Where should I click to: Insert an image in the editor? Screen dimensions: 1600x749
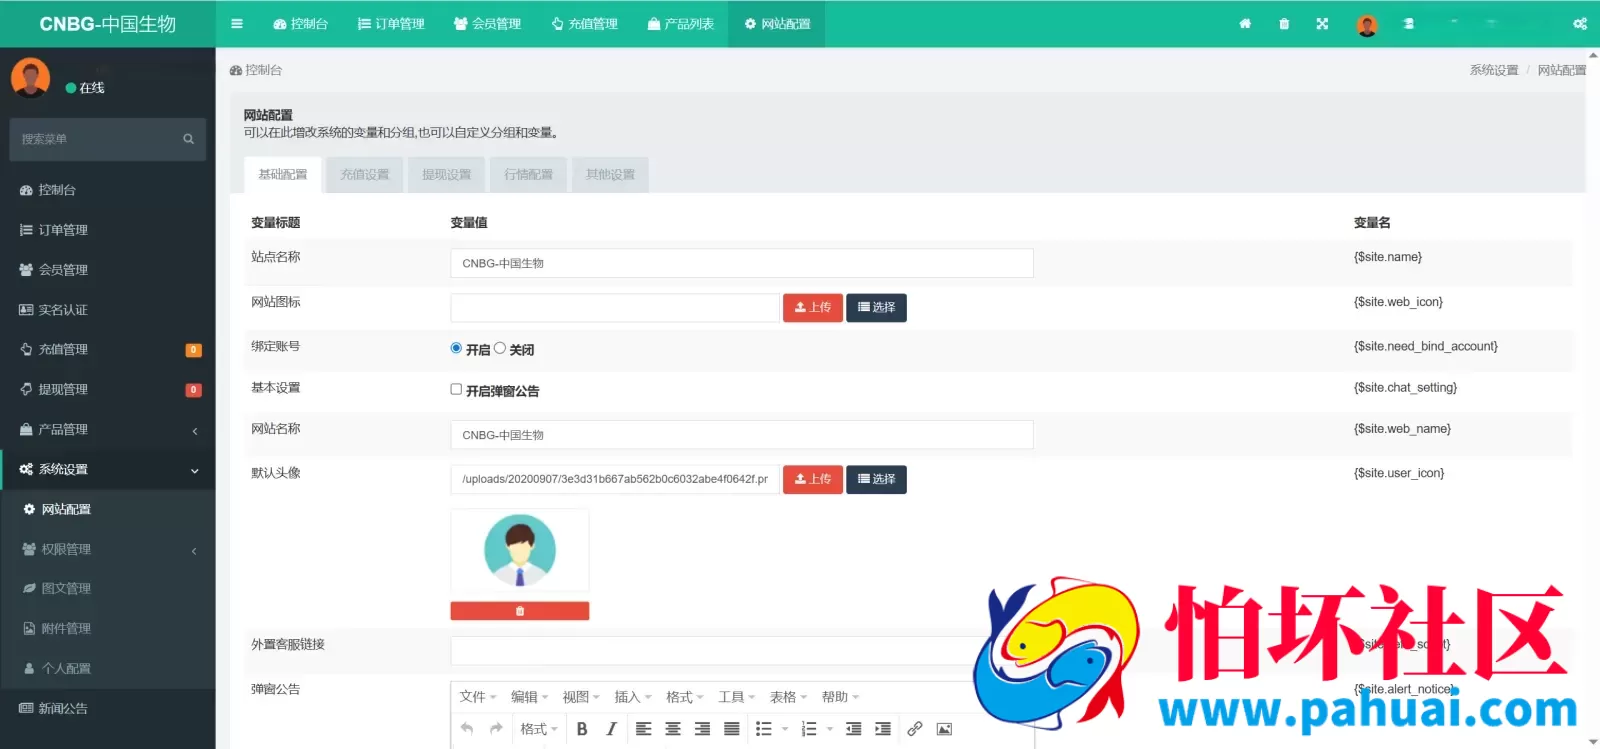[x=944, y=729]
